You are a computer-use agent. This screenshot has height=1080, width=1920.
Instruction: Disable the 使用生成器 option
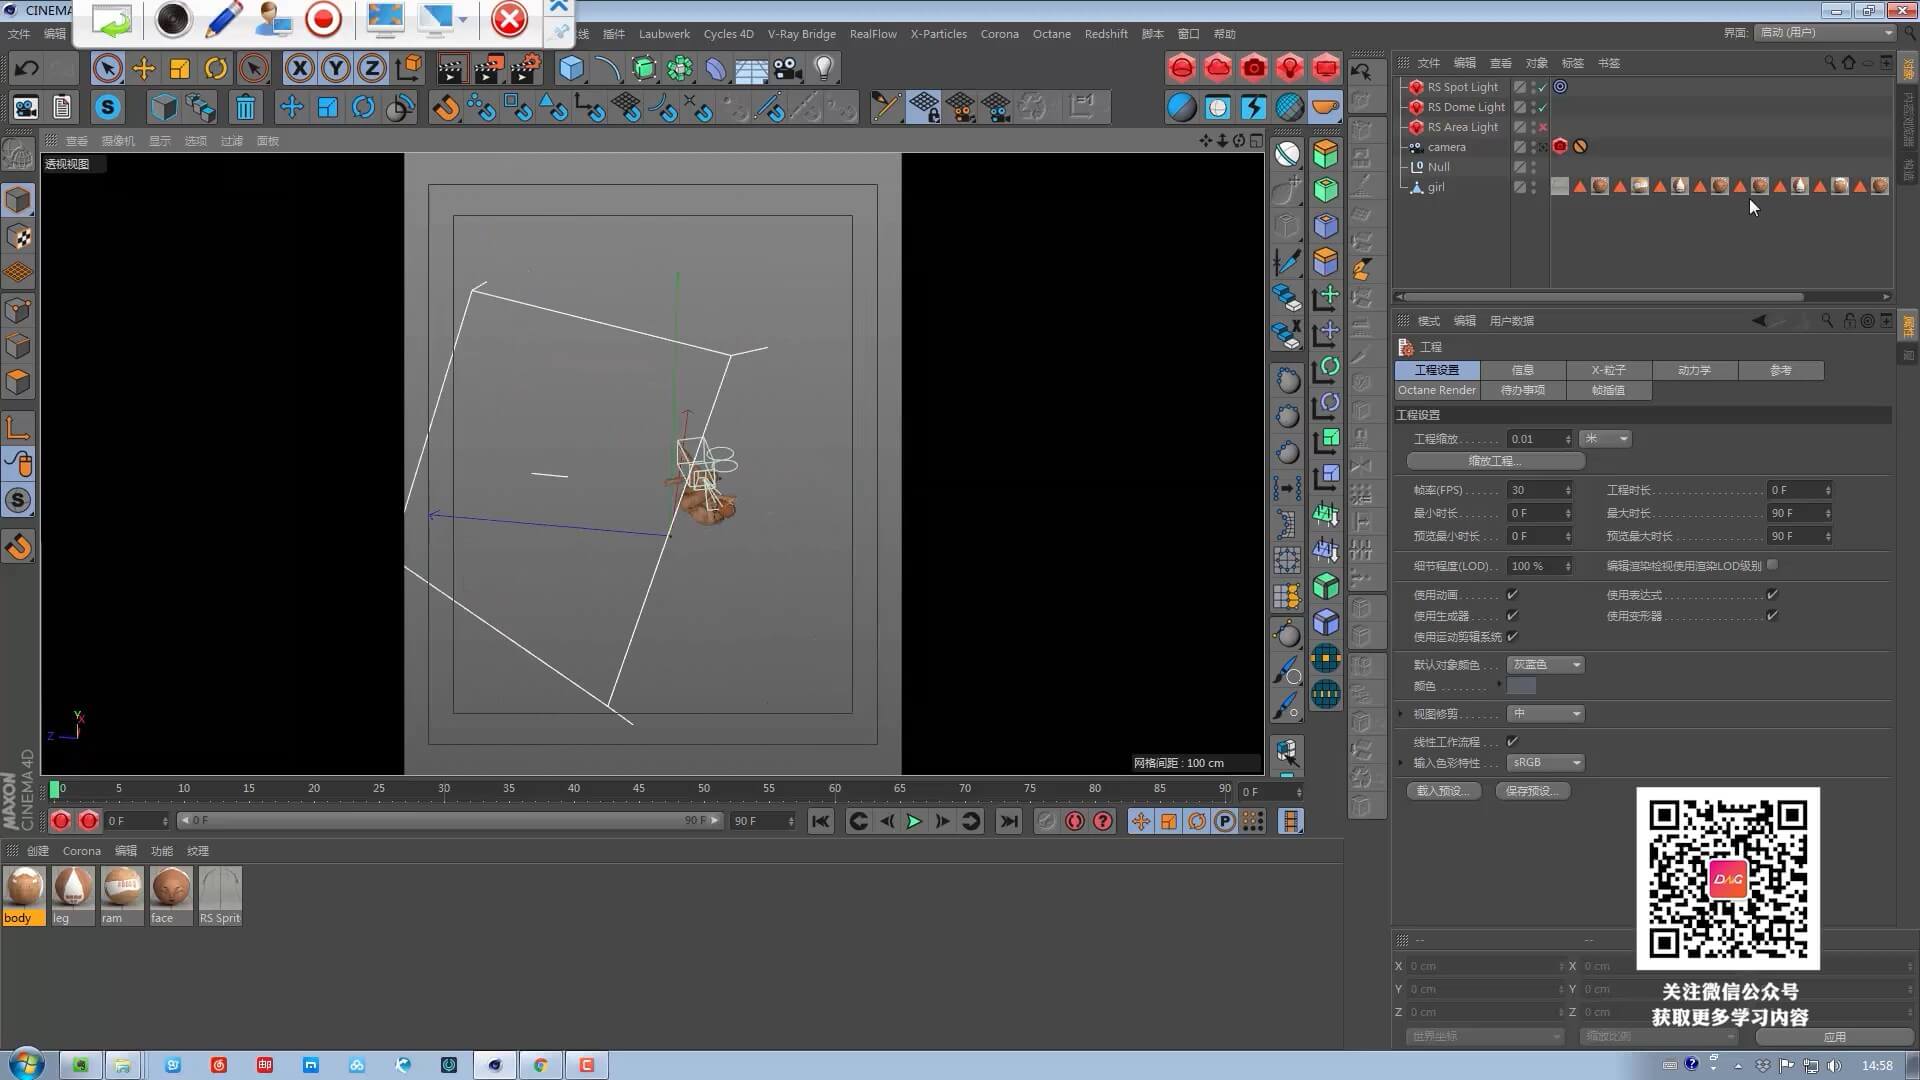pos(1513,616)
